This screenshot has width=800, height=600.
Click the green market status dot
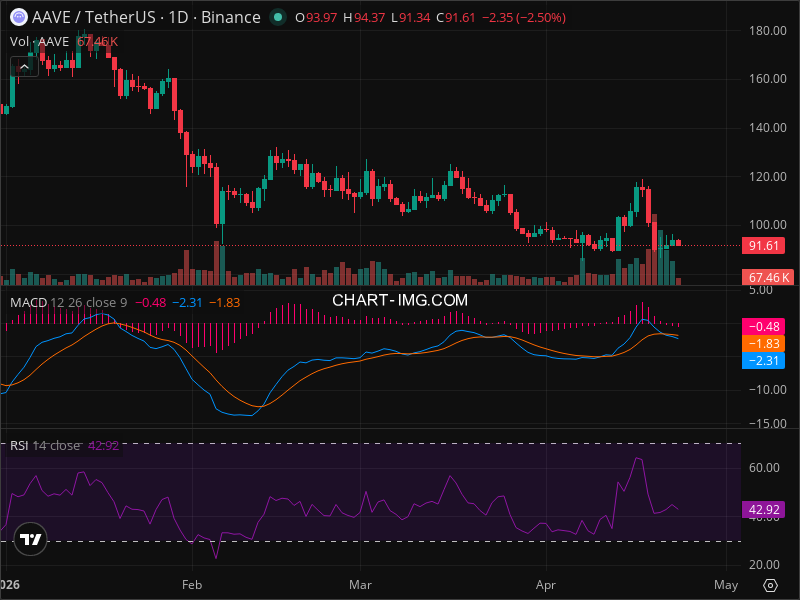click(x=278, y=17)
